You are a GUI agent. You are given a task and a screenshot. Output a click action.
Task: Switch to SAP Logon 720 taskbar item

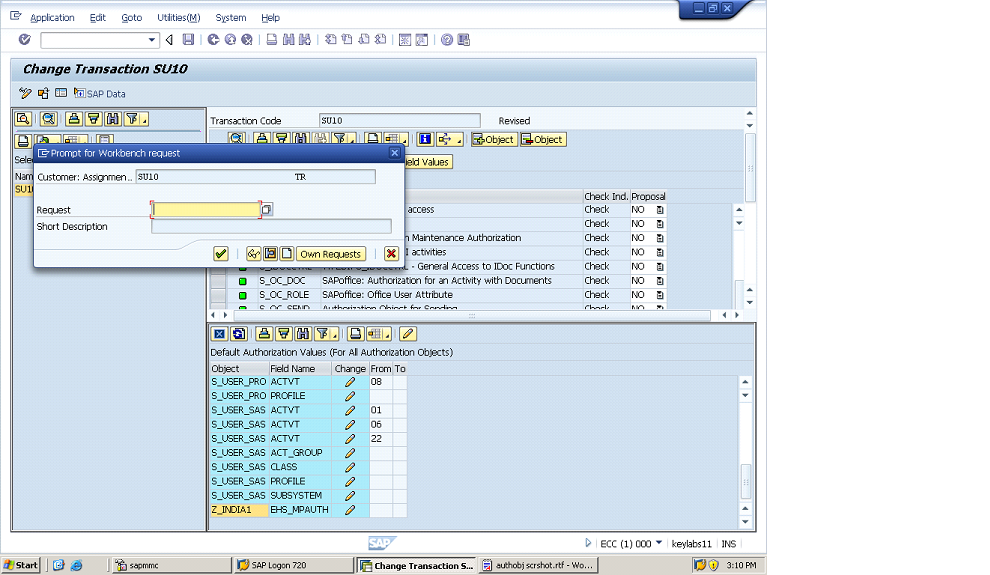click(x=294, y=565)
